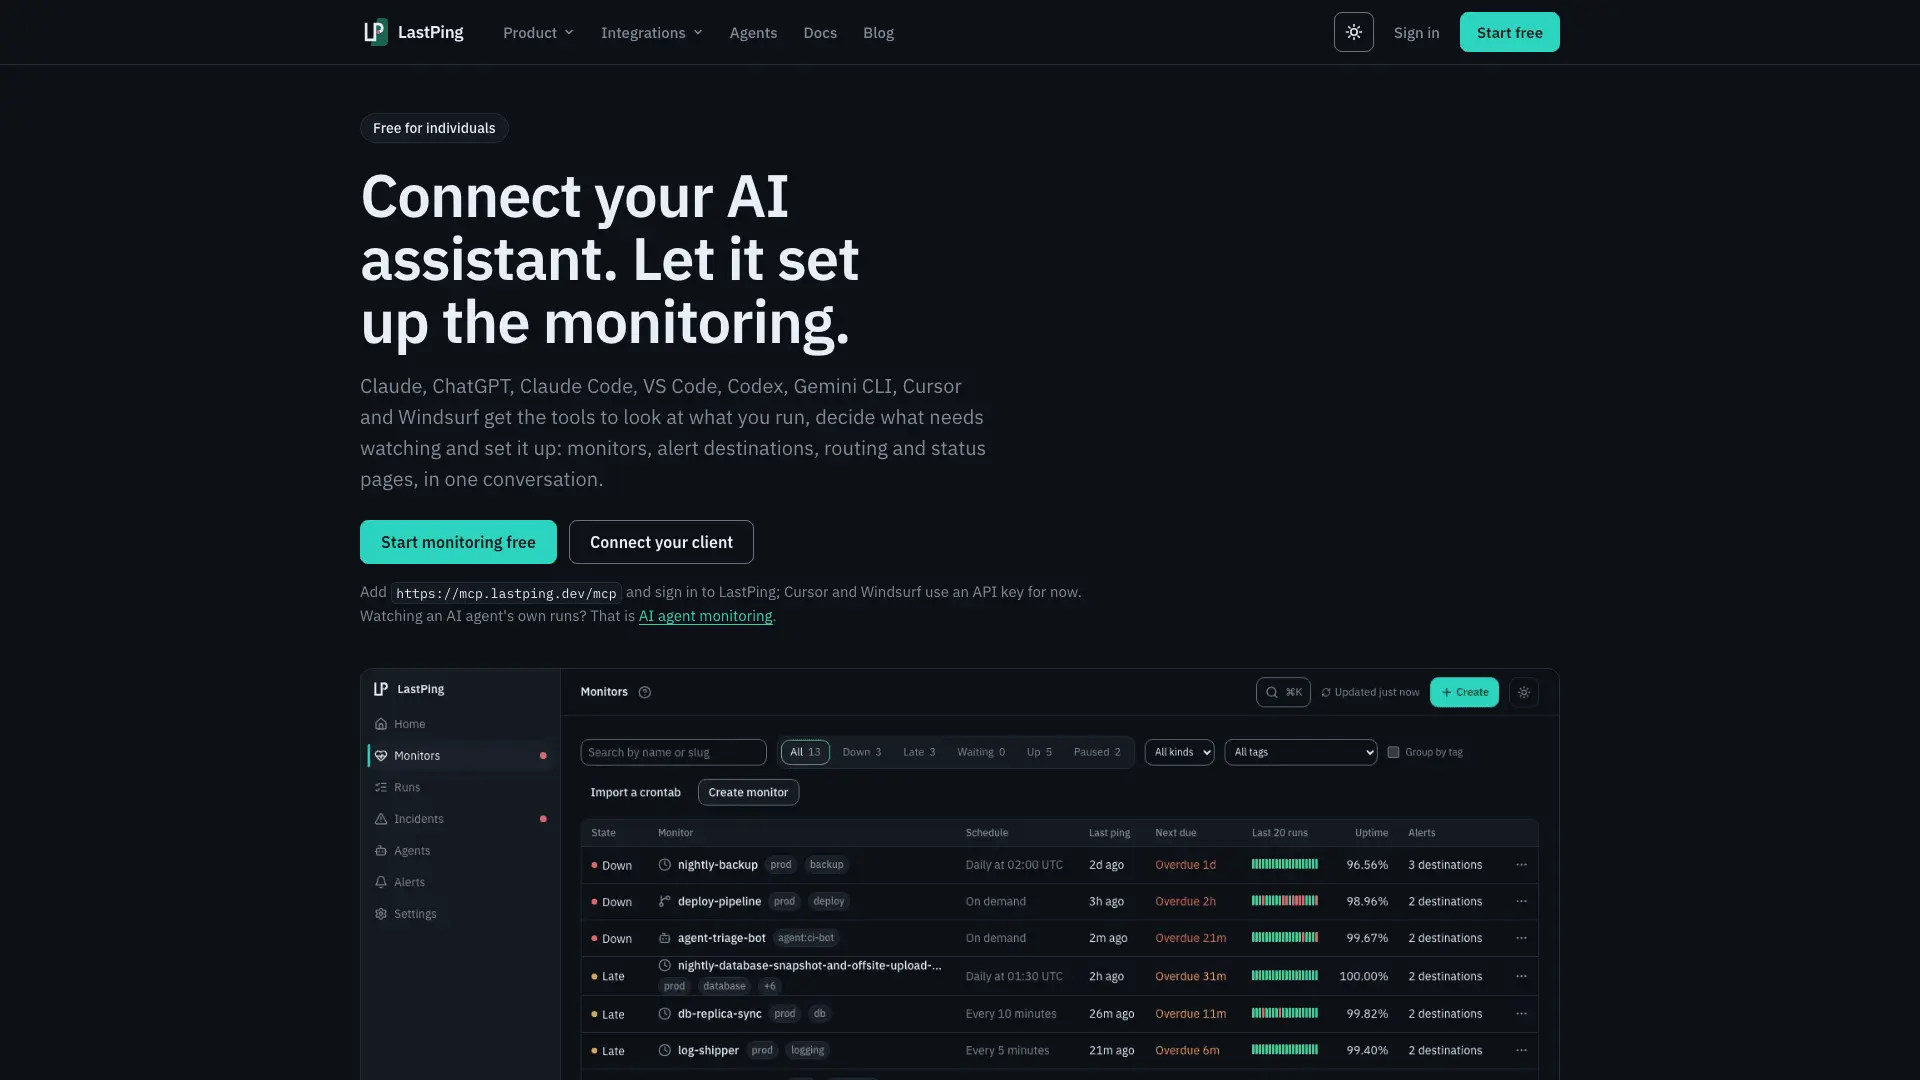Screen dimensions: 1920x1080
Task: Open the more options menu for agent-triage-bot
Action: coord(1521,938)
